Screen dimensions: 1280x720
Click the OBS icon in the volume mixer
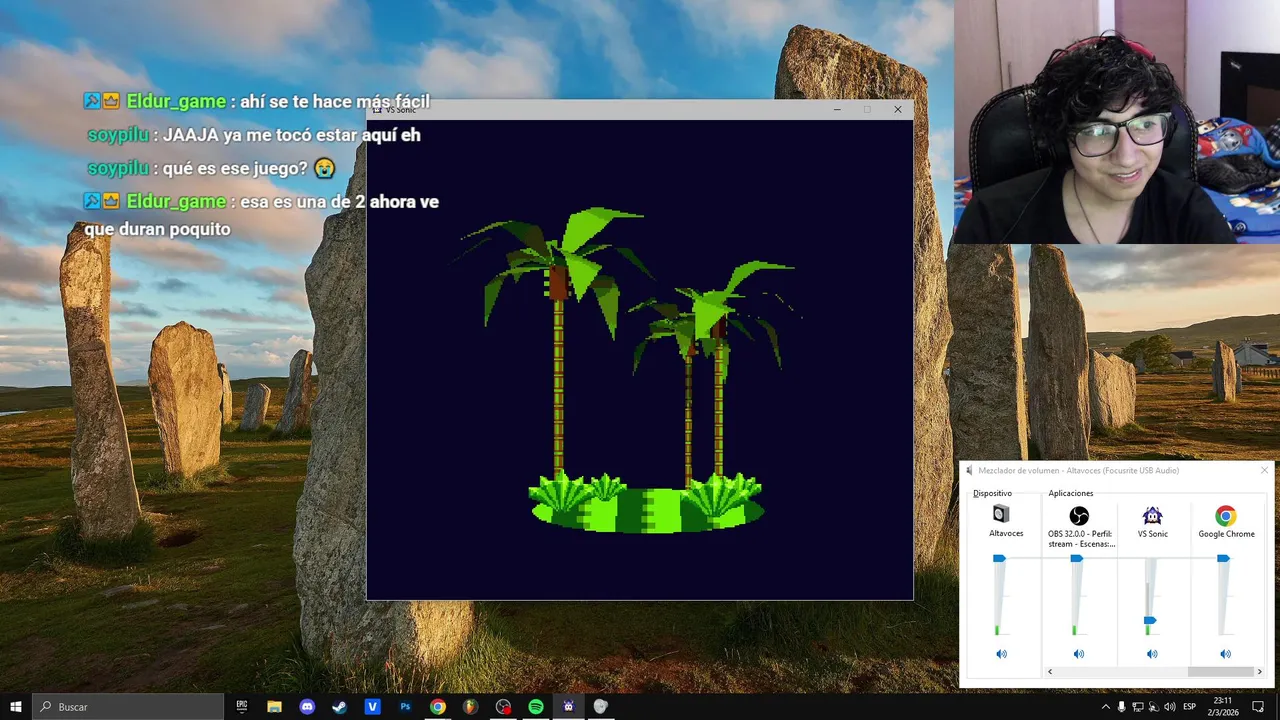(1079, 515)
